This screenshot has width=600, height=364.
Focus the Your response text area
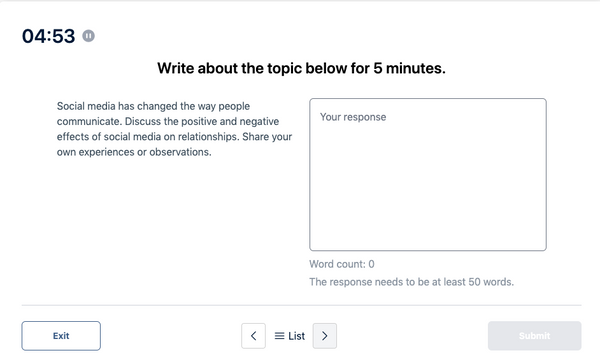click(x=428, y=175)
